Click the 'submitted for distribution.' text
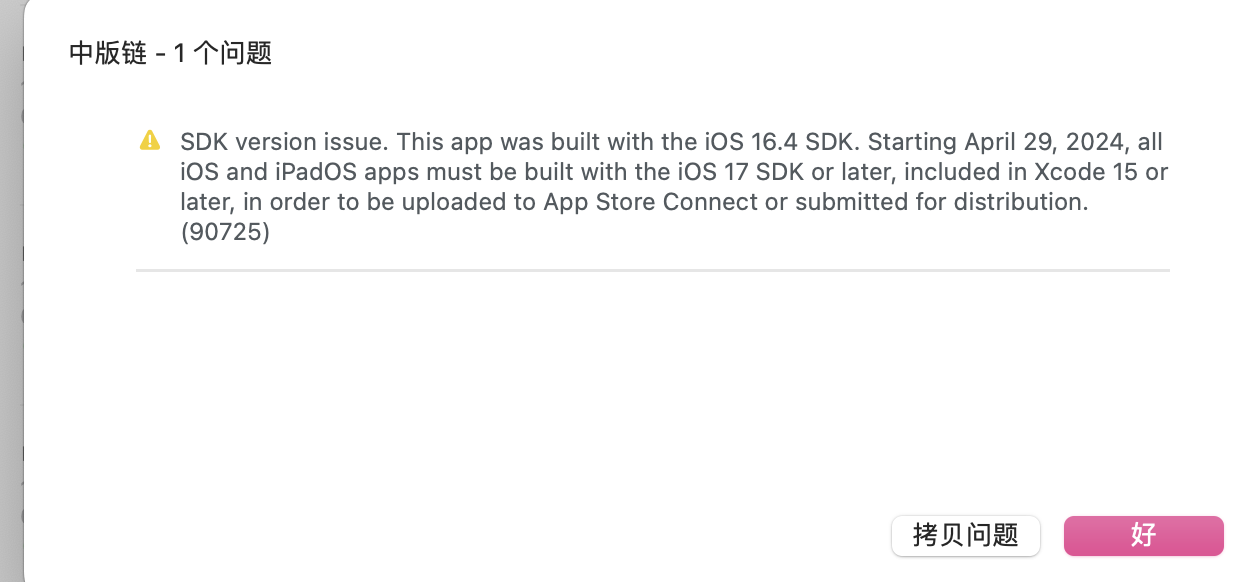Screen dimensions: 1252x582 (948, 202)
